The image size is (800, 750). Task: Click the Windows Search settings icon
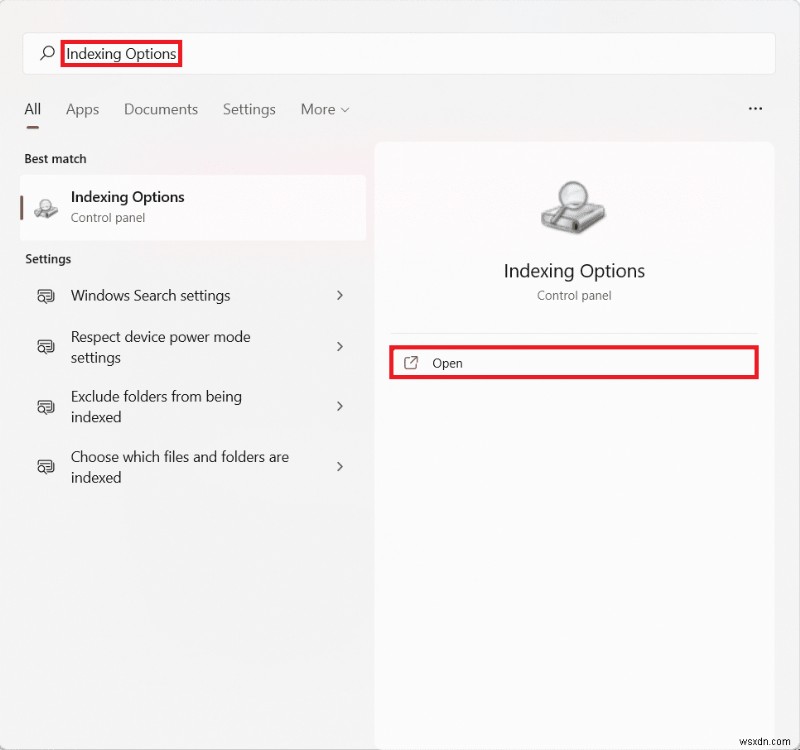coord(45,296)
